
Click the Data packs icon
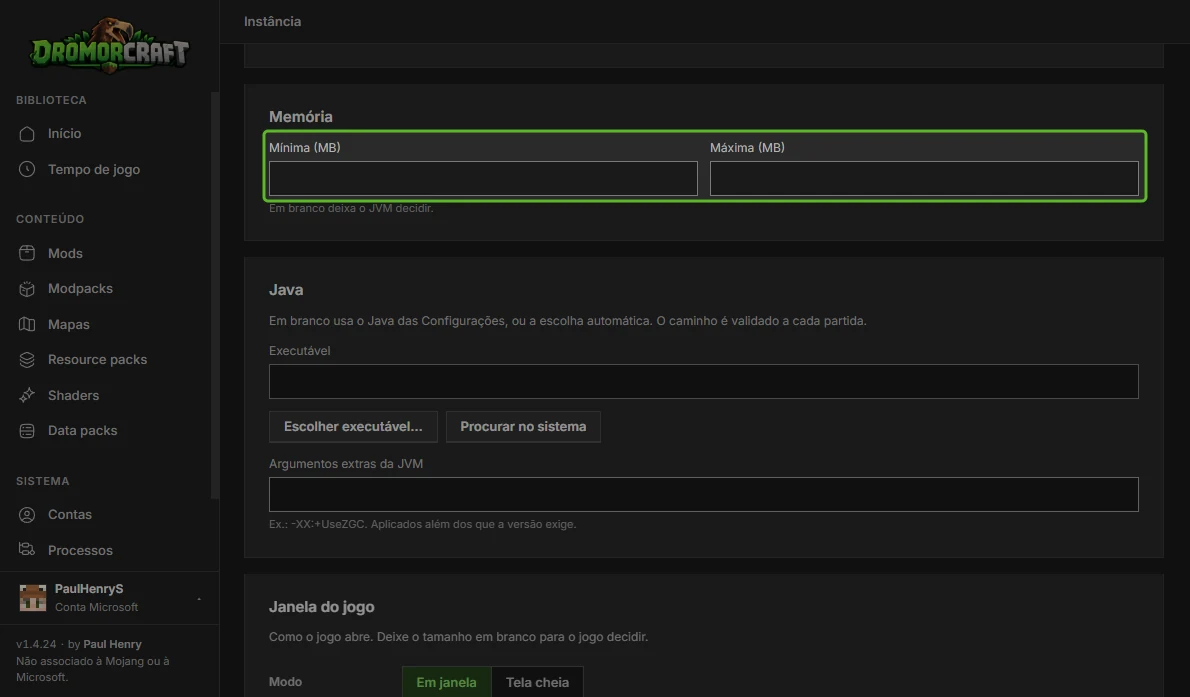[27, 430]
